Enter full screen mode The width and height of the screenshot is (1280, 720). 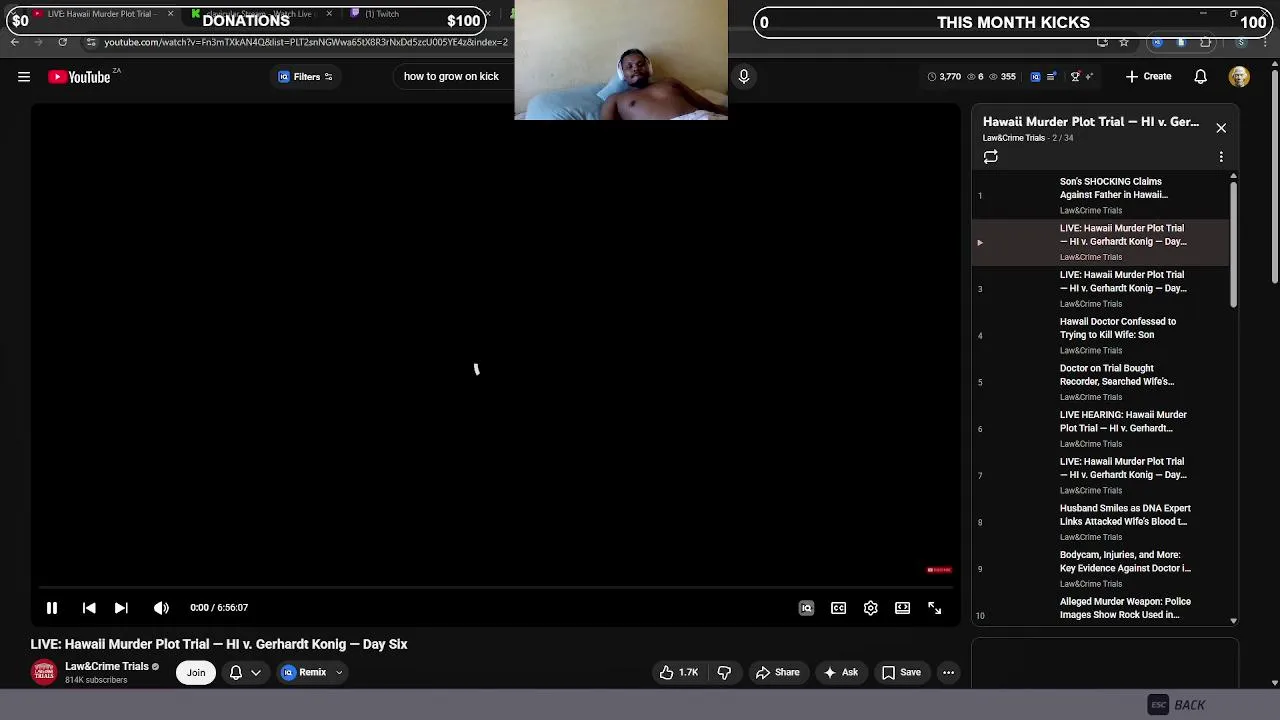click(934, 608)
